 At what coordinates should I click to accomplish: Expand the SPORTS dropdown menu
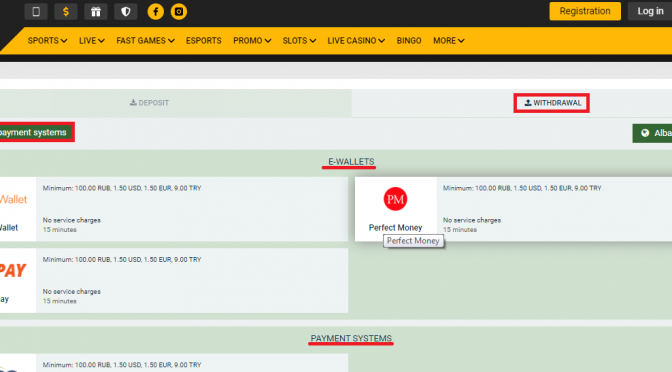47,41
